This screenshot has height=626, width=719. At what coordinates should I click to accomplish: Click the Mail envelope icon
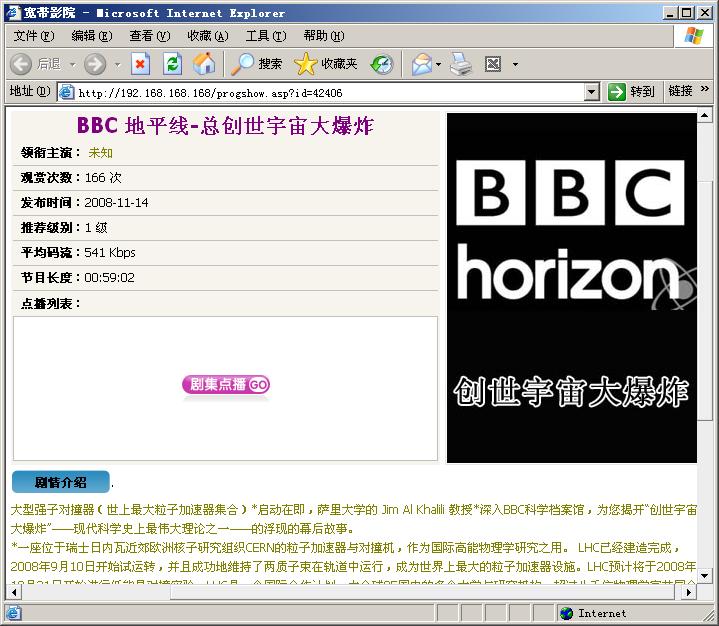pos(422,64)
